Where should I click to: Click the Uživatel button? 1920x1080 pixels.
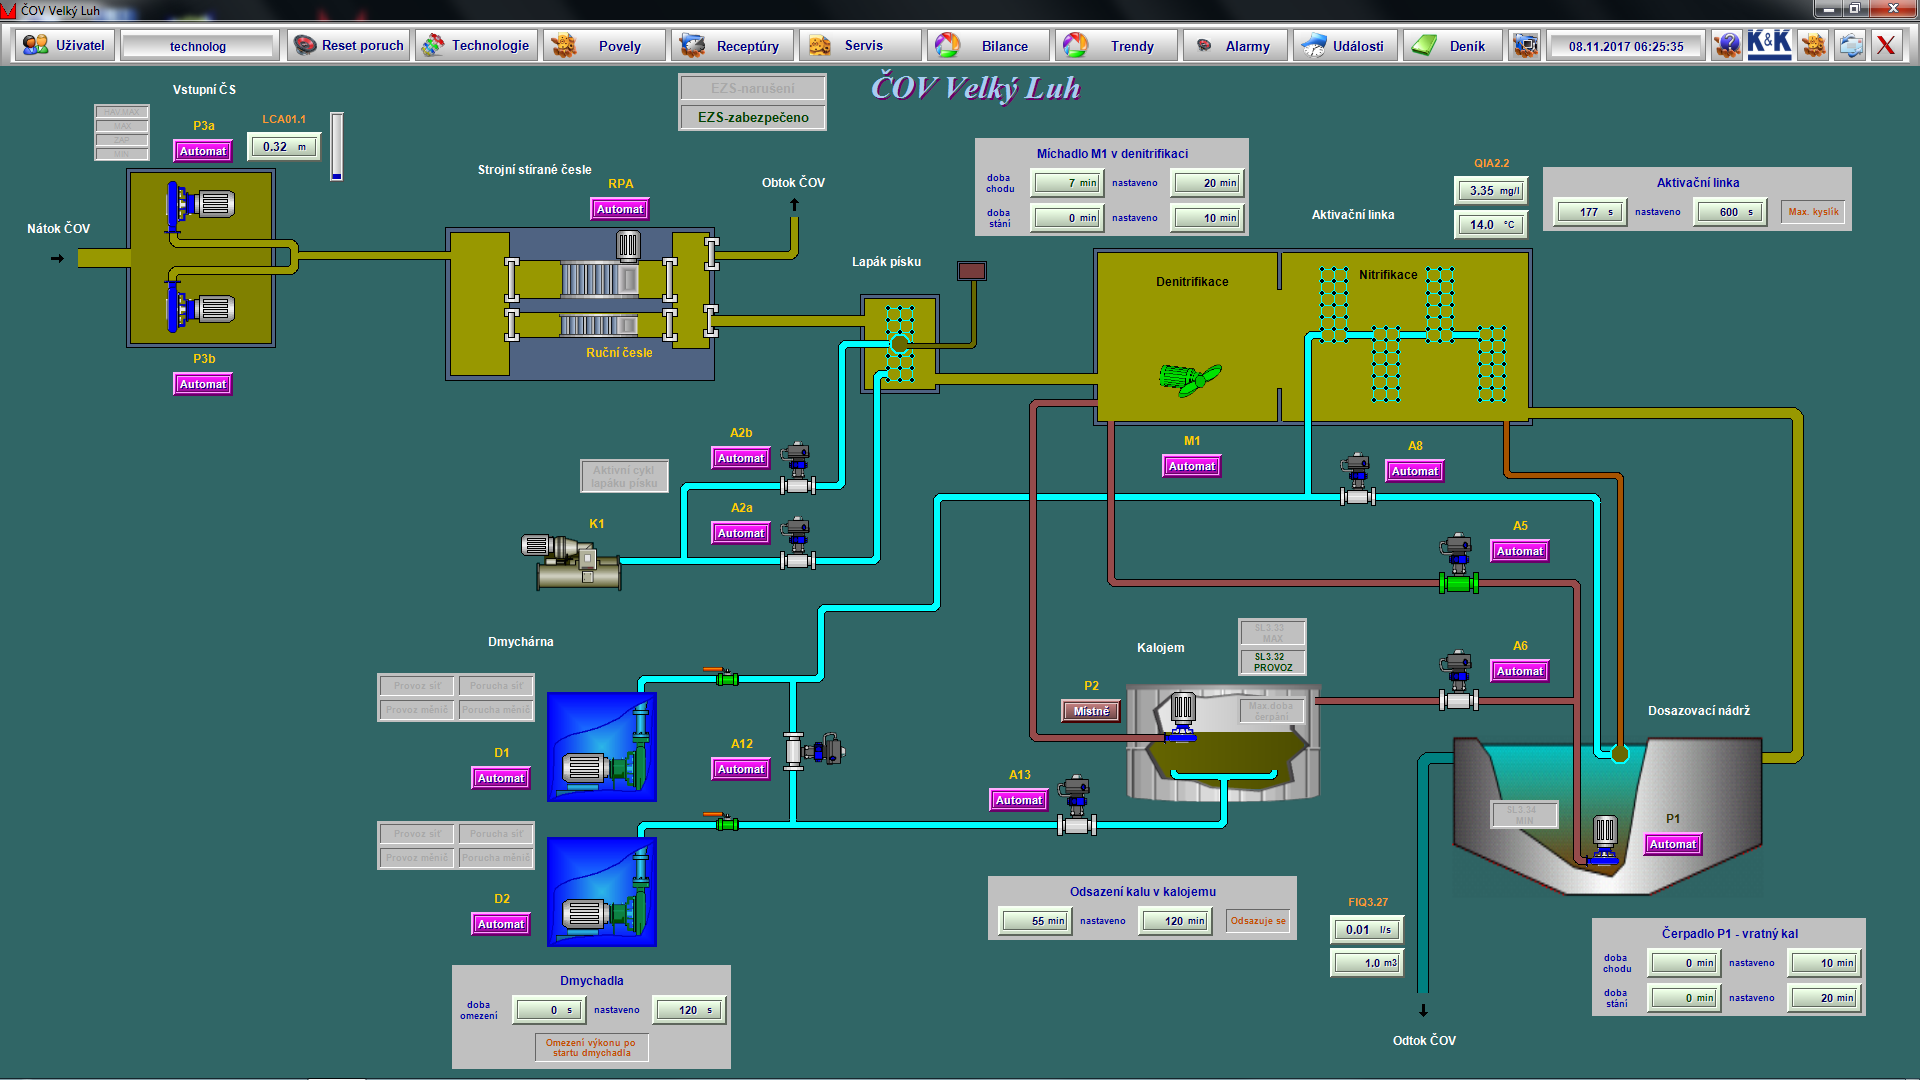(65, 46)
